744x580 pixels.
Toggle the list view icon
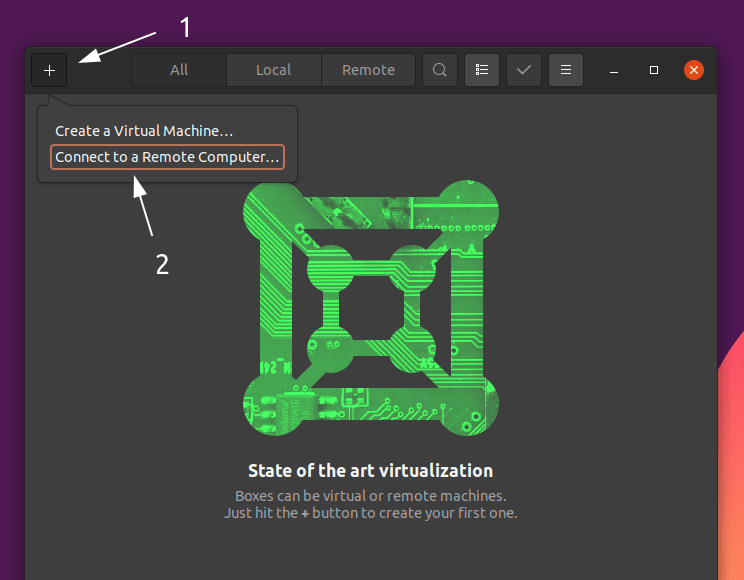click(482, 70)
